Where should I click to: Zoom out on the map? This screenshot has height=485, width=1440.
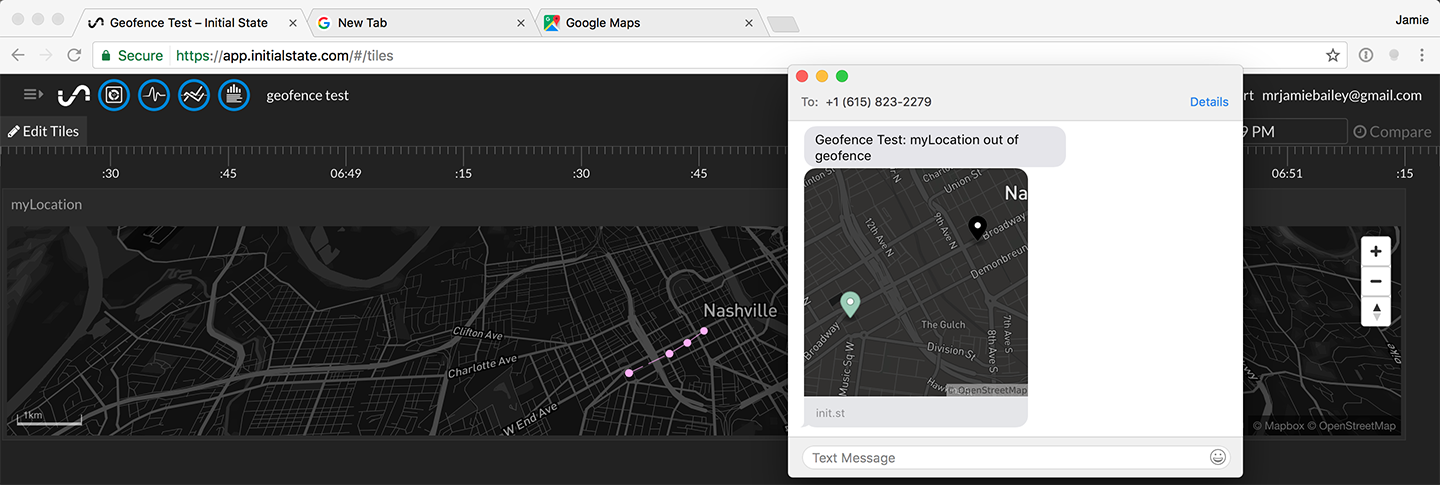tap(1376, 281)
